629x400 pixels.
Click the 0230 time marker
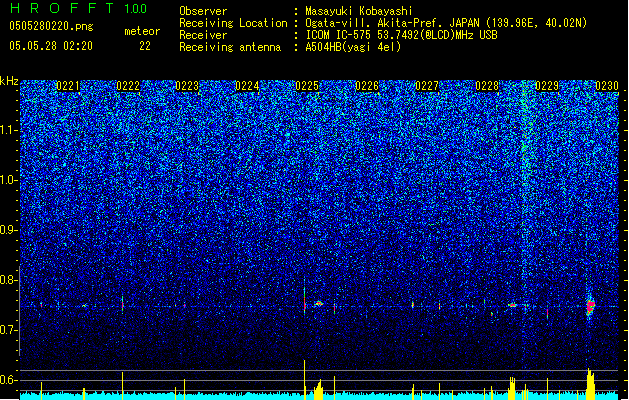(x=607, y=86)
